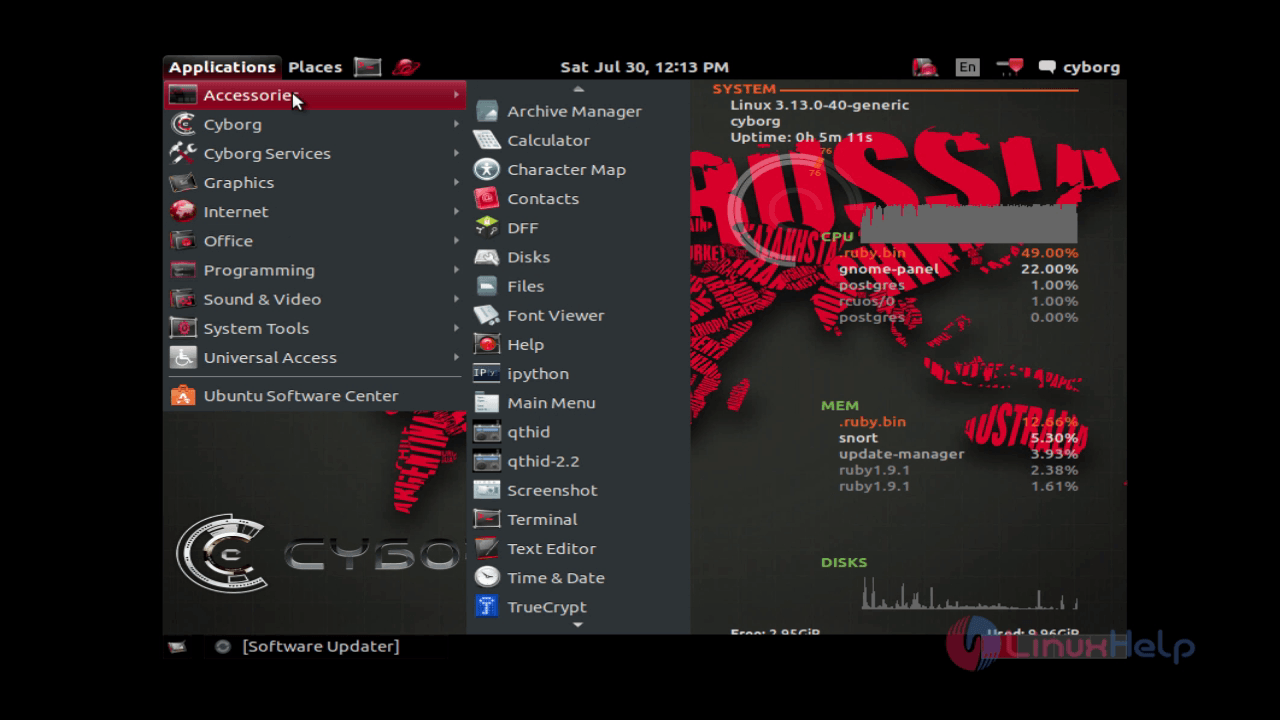This screenshot has width=1280, height=720.
Task: Select Universal Access category label
Action: coord(270,357)
